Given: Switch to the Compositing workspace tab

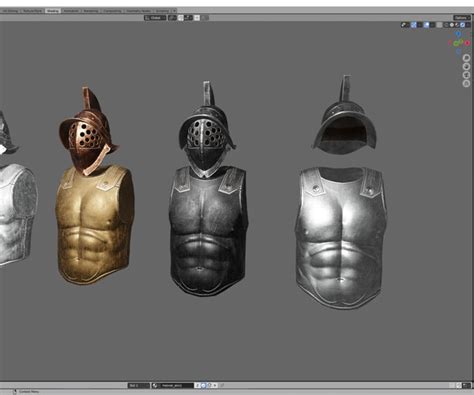Looking at the screenshot, I should point(112,11).
